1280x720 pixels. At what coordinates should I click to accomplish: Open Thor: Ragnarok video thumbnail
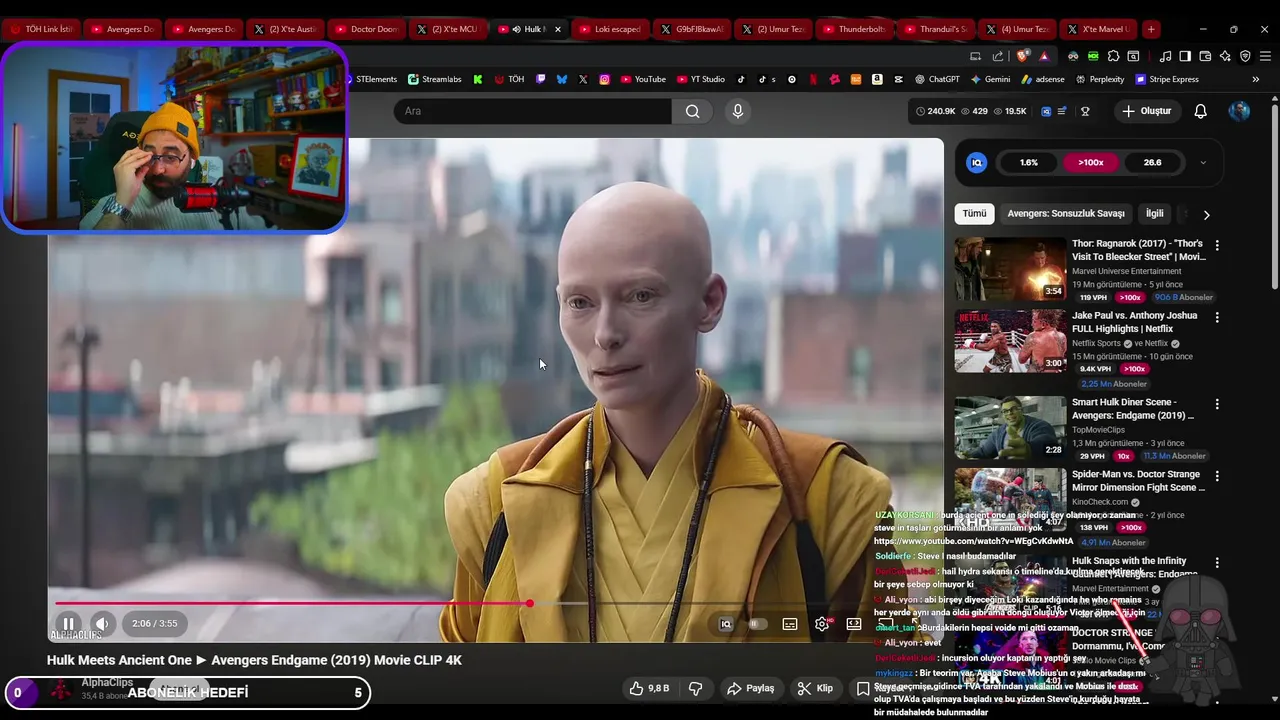point(1010,269)
